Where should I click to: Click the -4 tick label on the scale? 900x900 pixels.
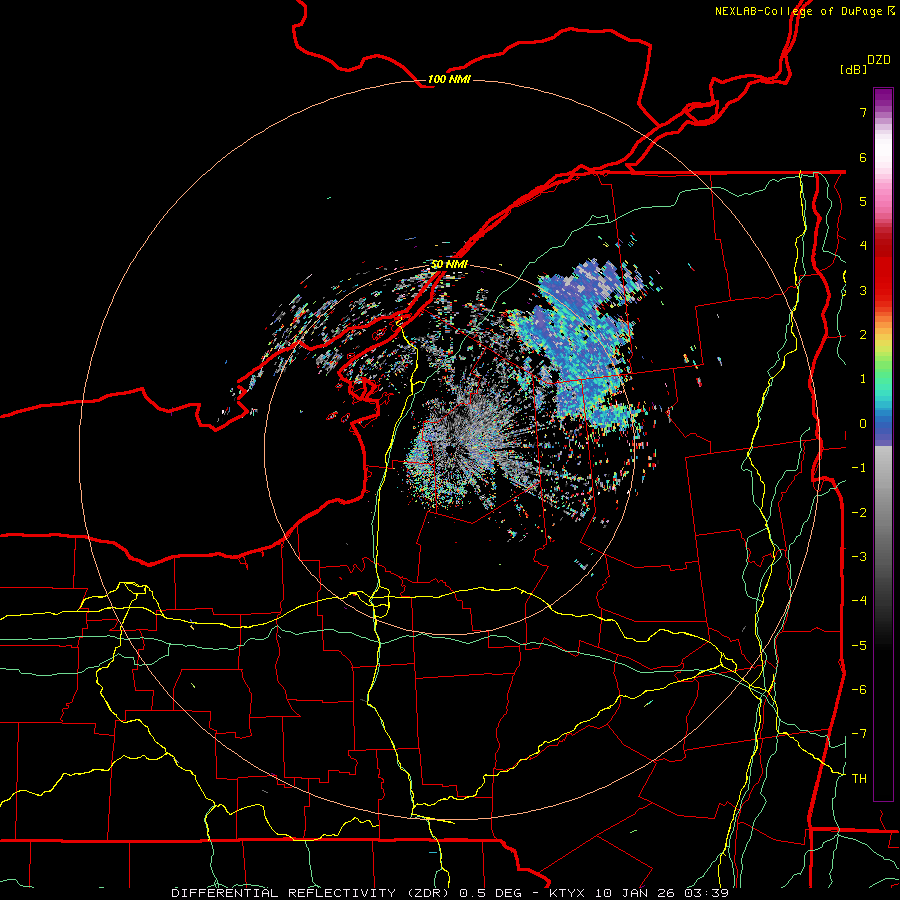(x=859, y=601)
